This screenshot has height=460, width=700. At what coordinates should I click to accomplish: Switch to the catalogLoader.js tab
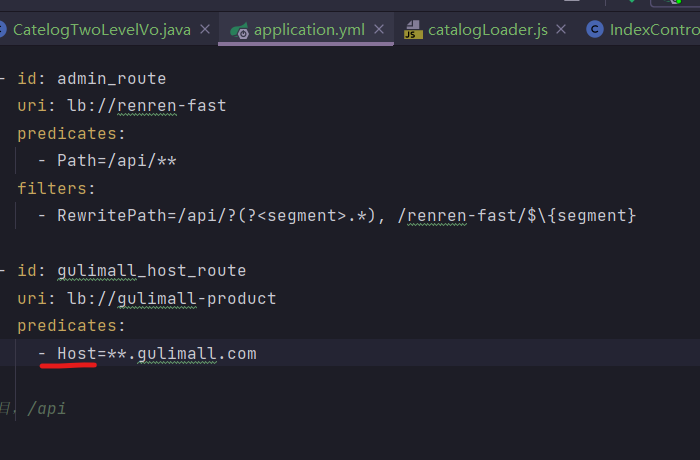pos(488,30)
